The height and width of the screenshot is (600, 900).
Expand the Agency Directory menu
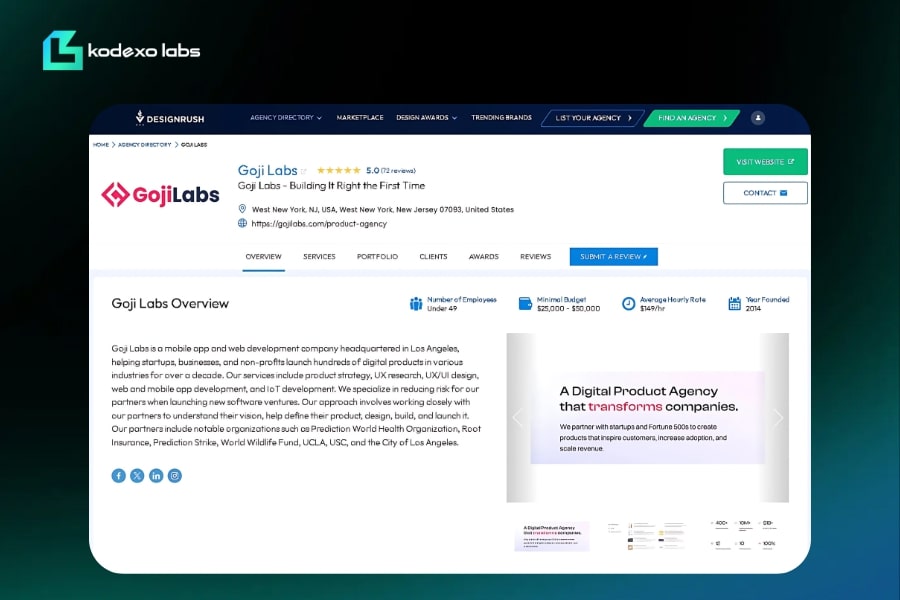tap(286, 118)
